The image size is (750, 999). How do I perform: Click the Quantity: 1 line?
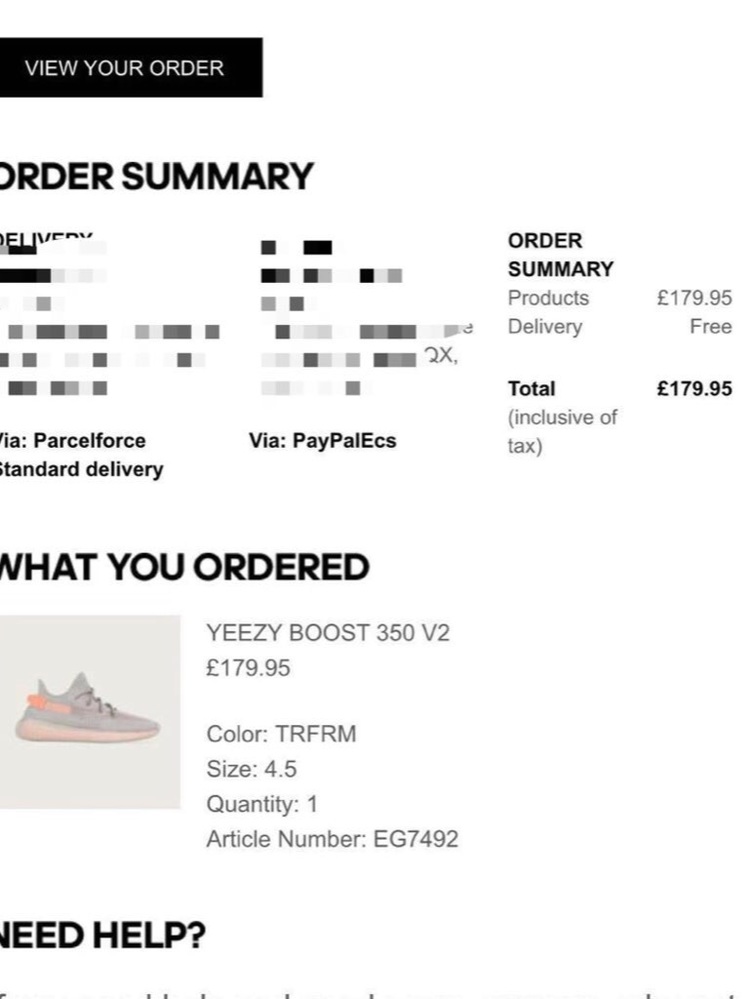[261, 803]
